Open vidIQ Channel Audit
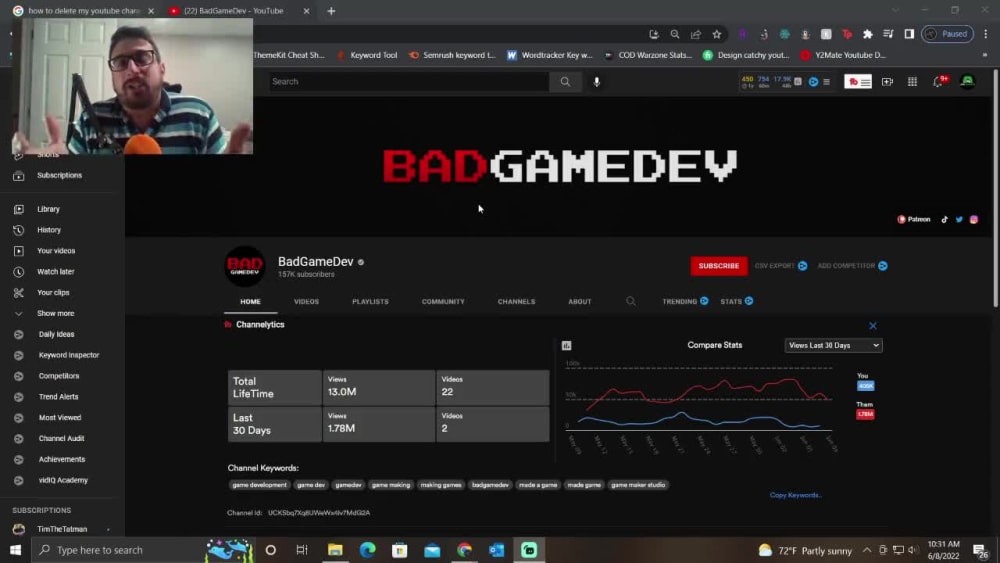The image size is (1000, 563). tap(62, 439)
